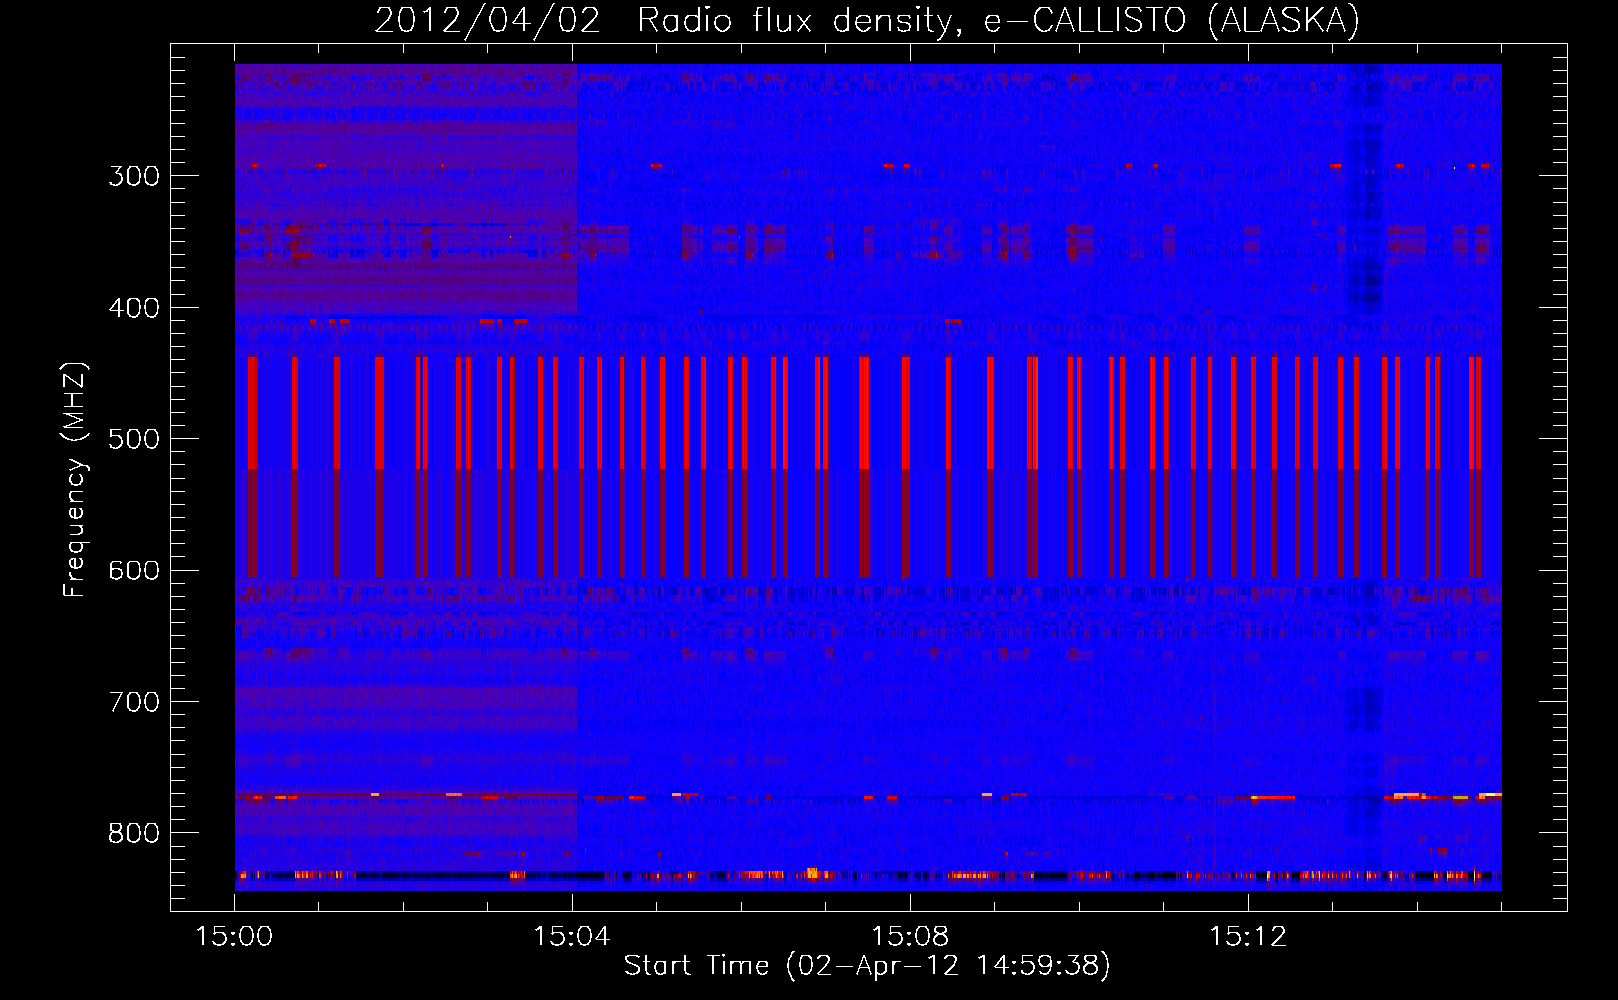Select the 400 frequency tick label
Image resolution: width=1618 pixels, height=1000 pixels.
134,308
